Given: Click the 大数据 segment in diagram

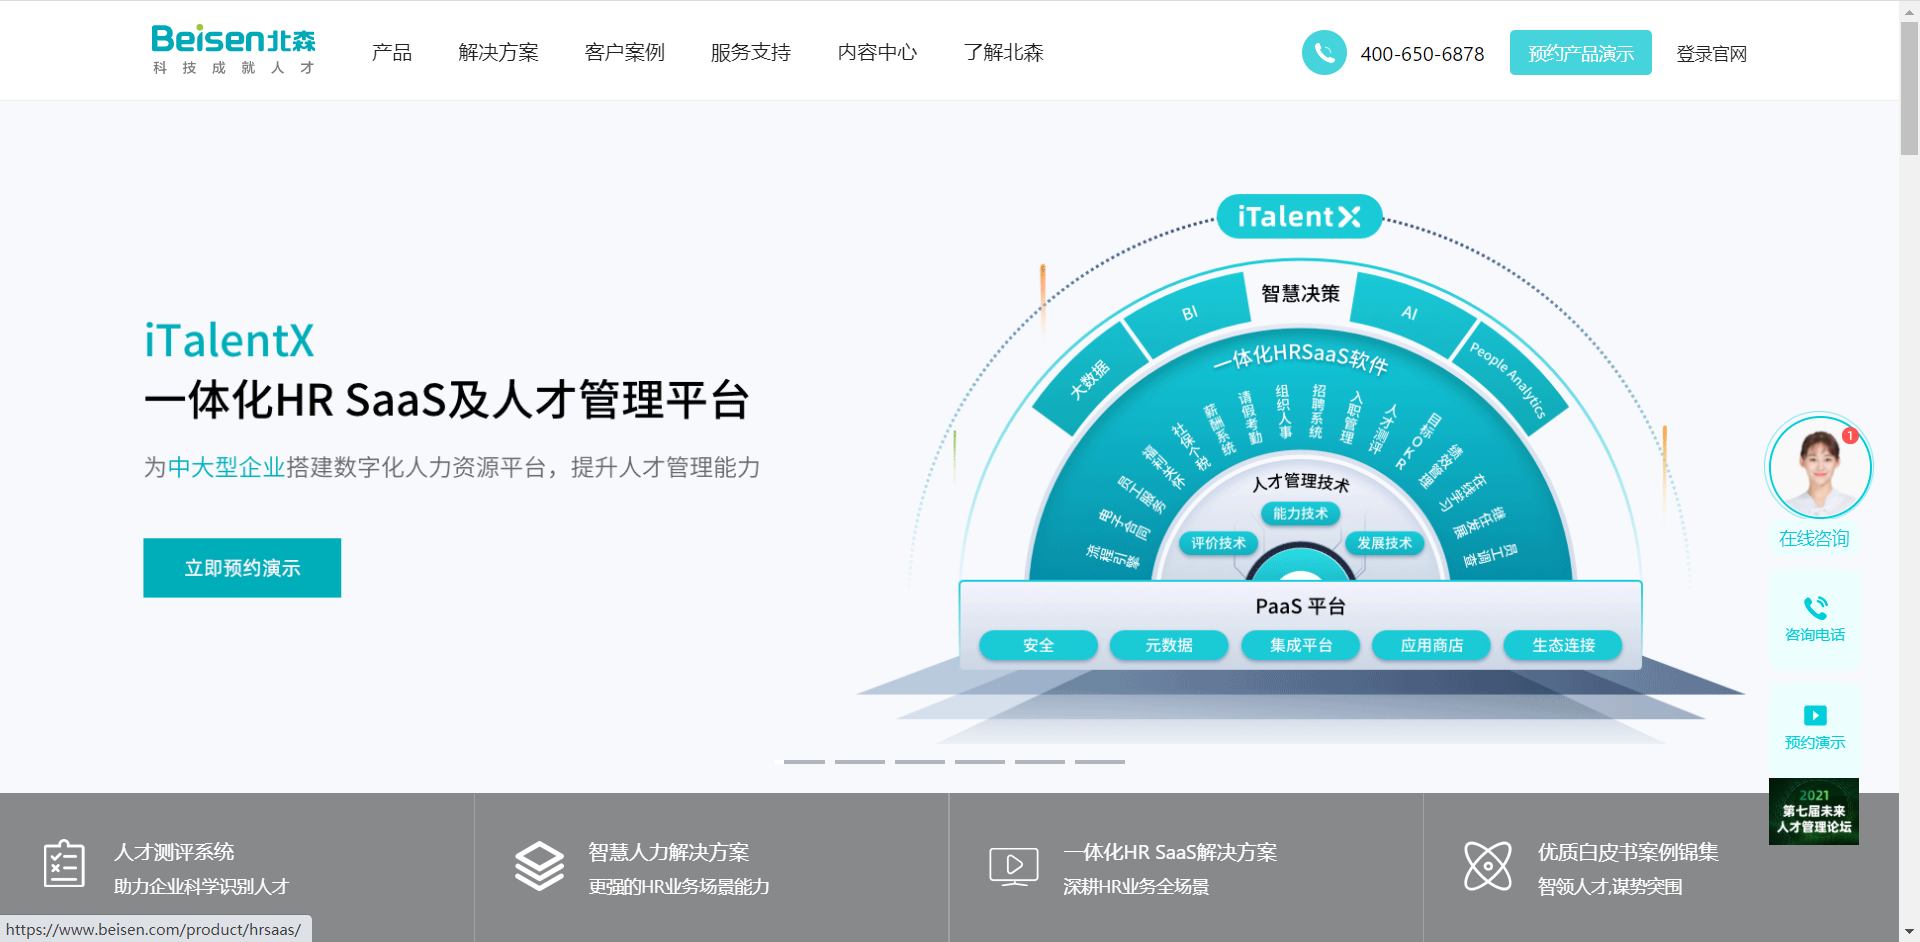Looking at the screenshot, I should click(1090, 380).
